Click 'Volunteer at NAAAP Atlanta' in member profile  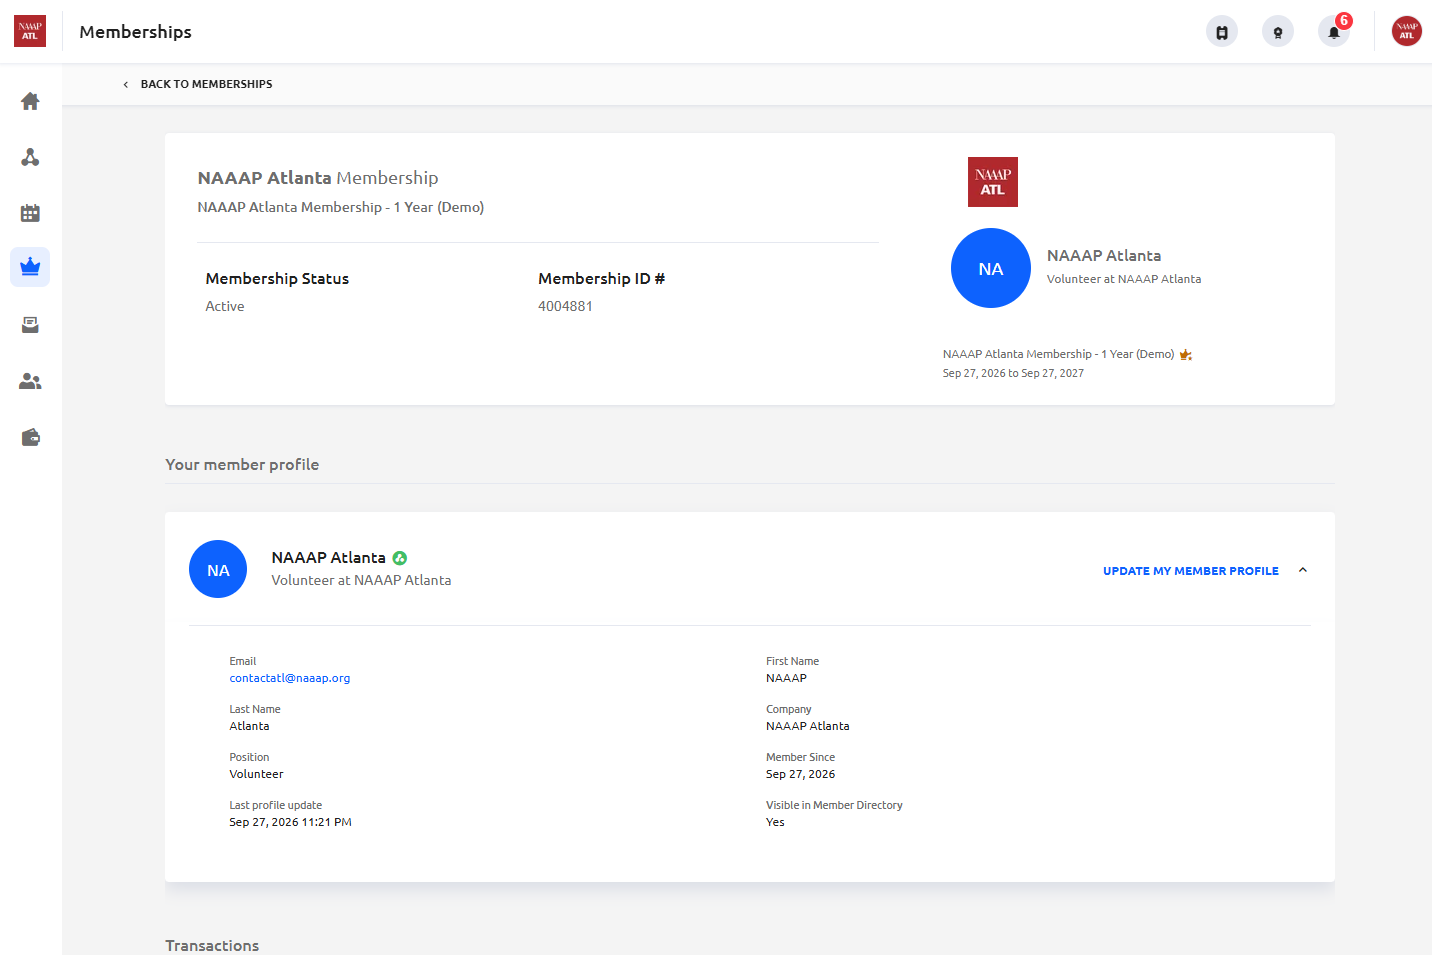click(361, 580)
